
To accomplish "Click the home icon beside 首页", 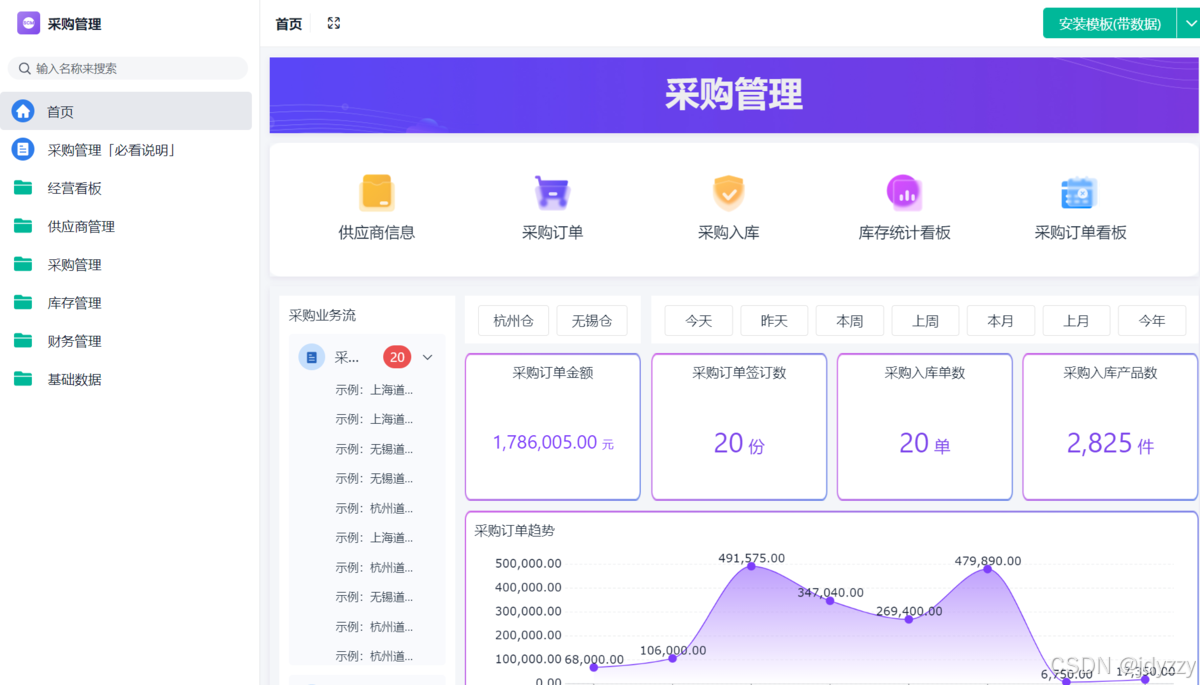I will [23, 111].
